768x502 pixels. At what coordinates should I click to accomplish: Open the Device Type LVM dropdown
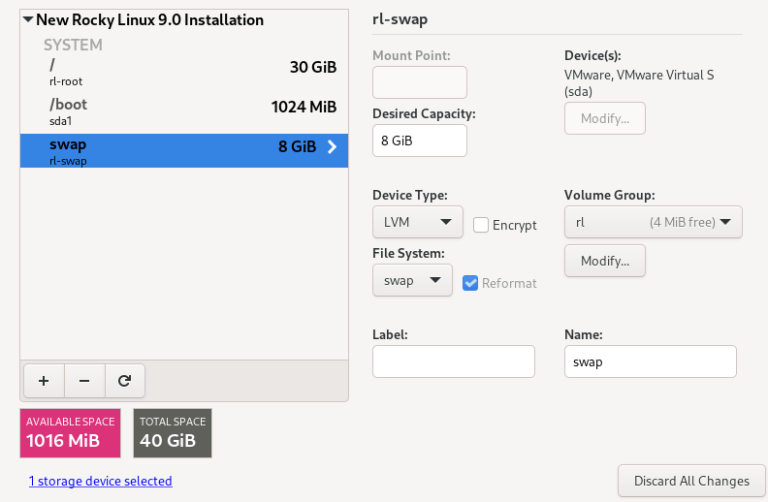[417, 222]
